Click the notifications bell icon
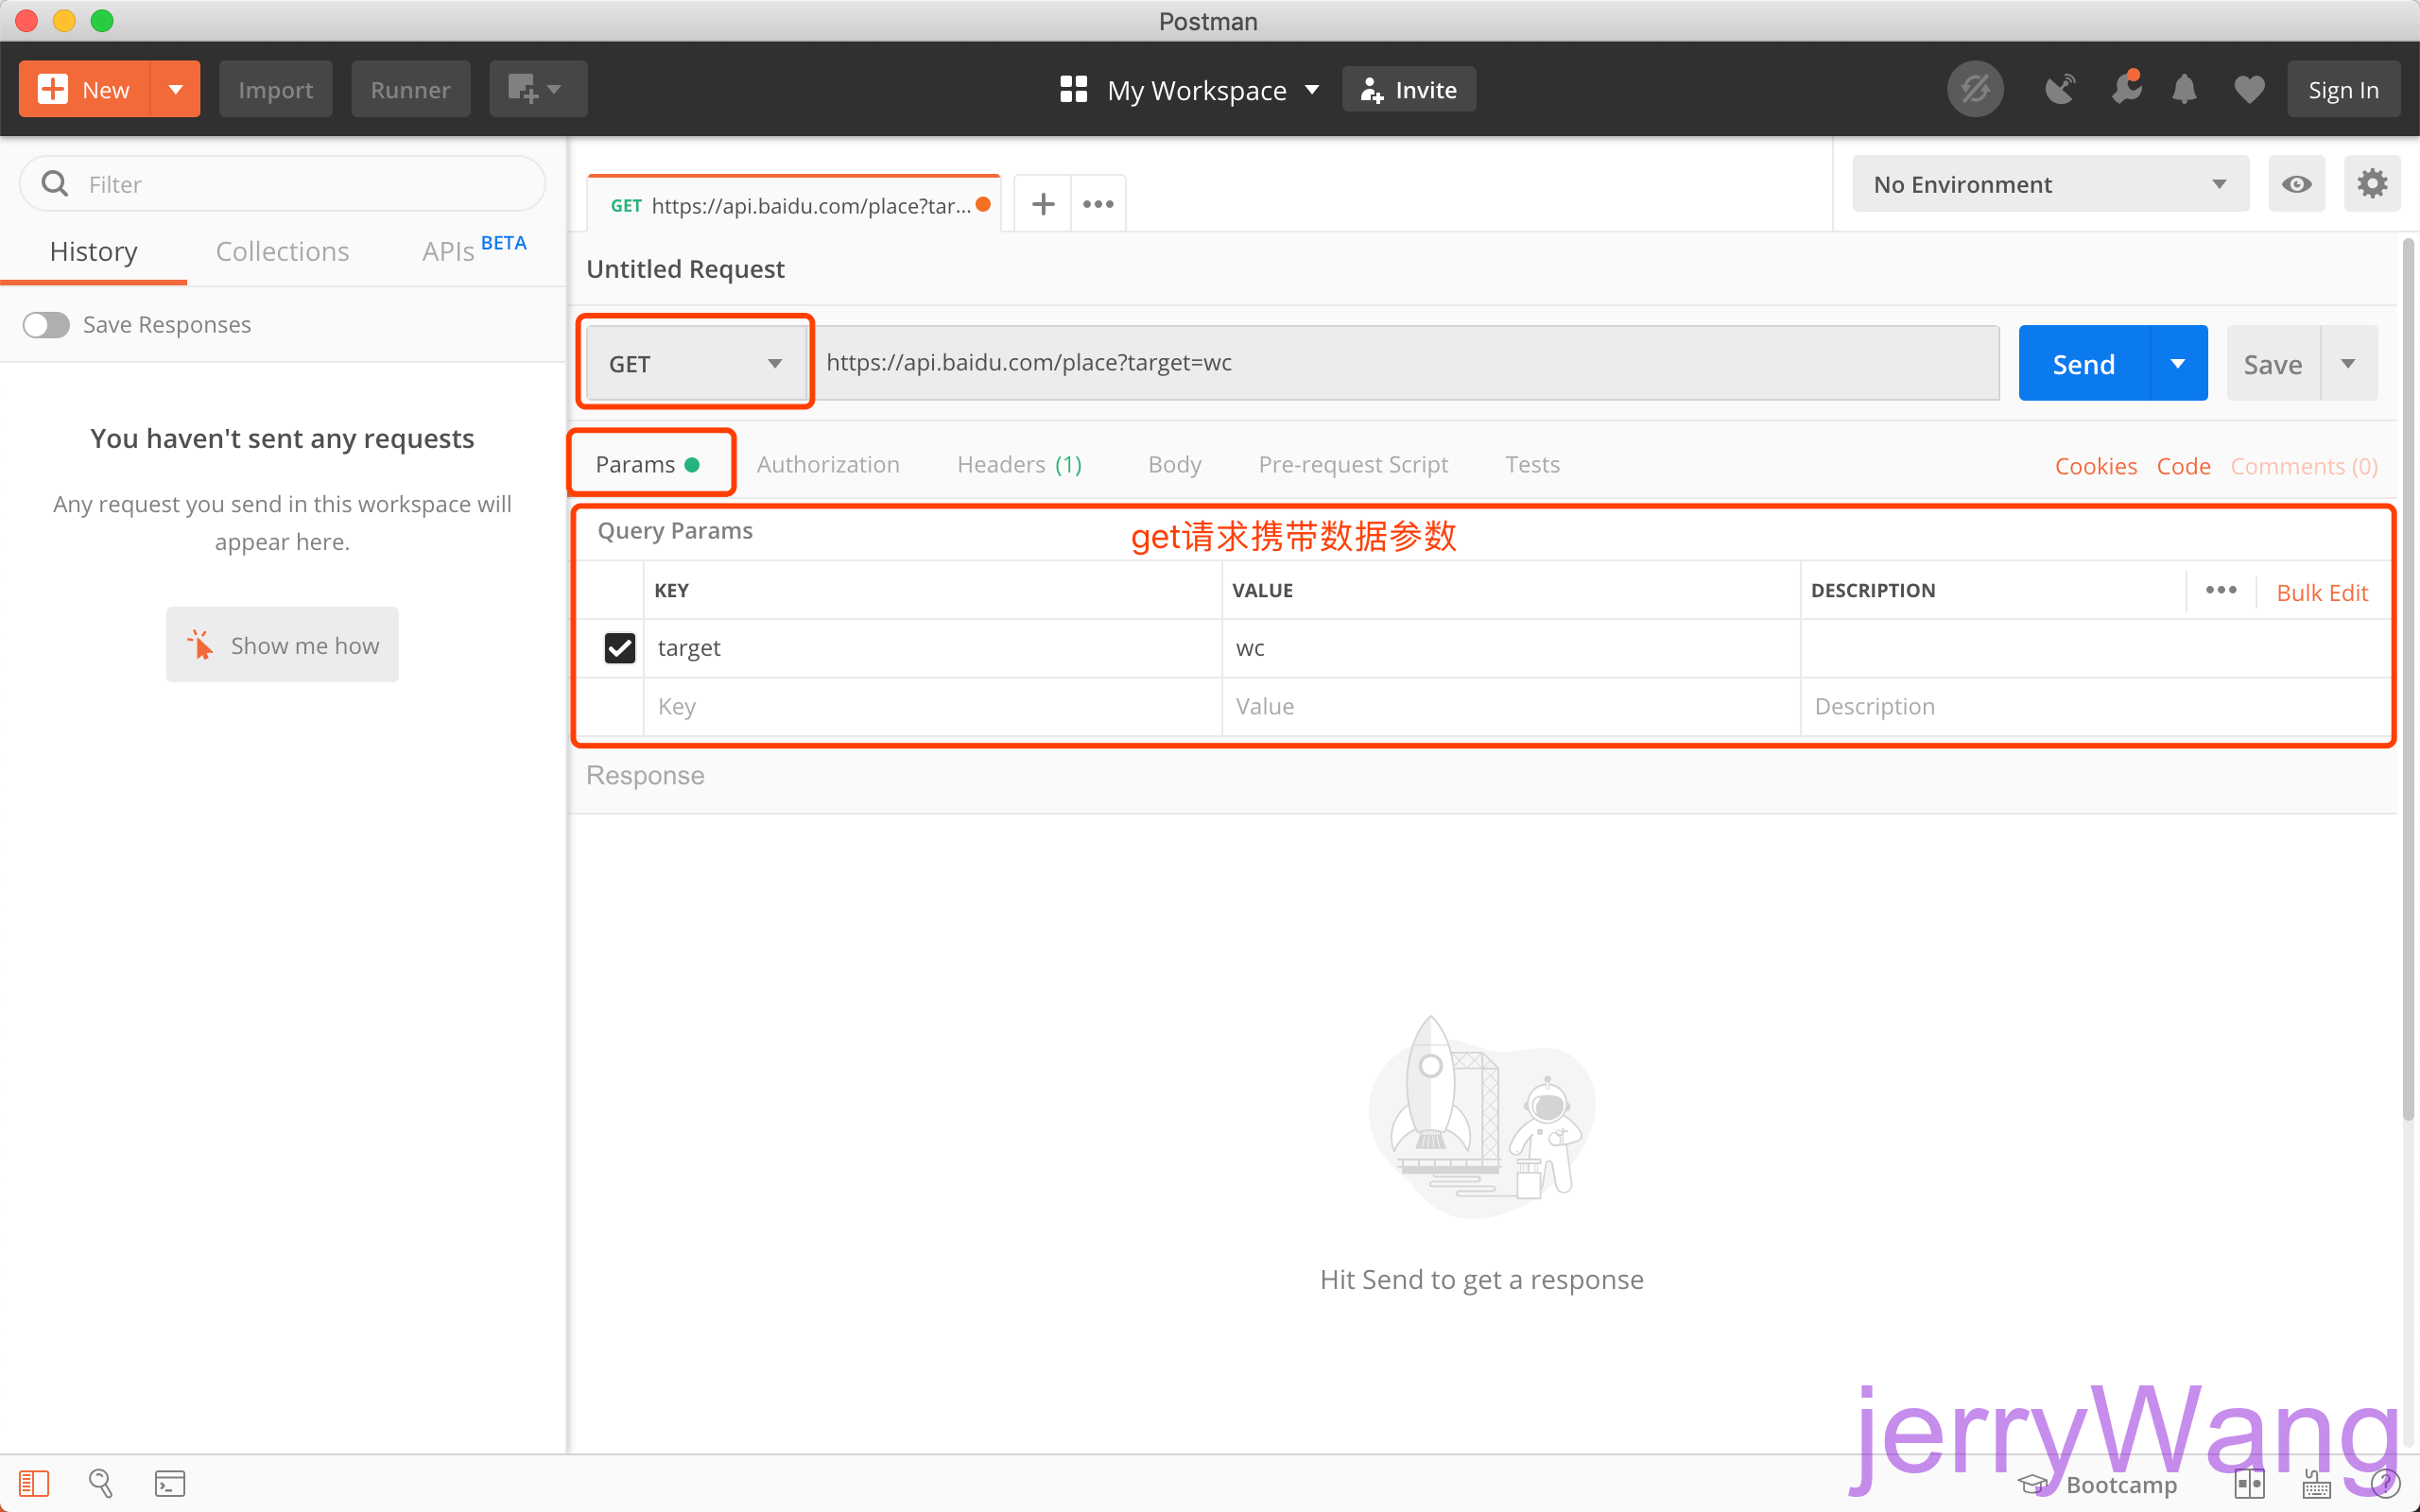Viewport: 2420px width, 1512px height. tap(2184, 90)
